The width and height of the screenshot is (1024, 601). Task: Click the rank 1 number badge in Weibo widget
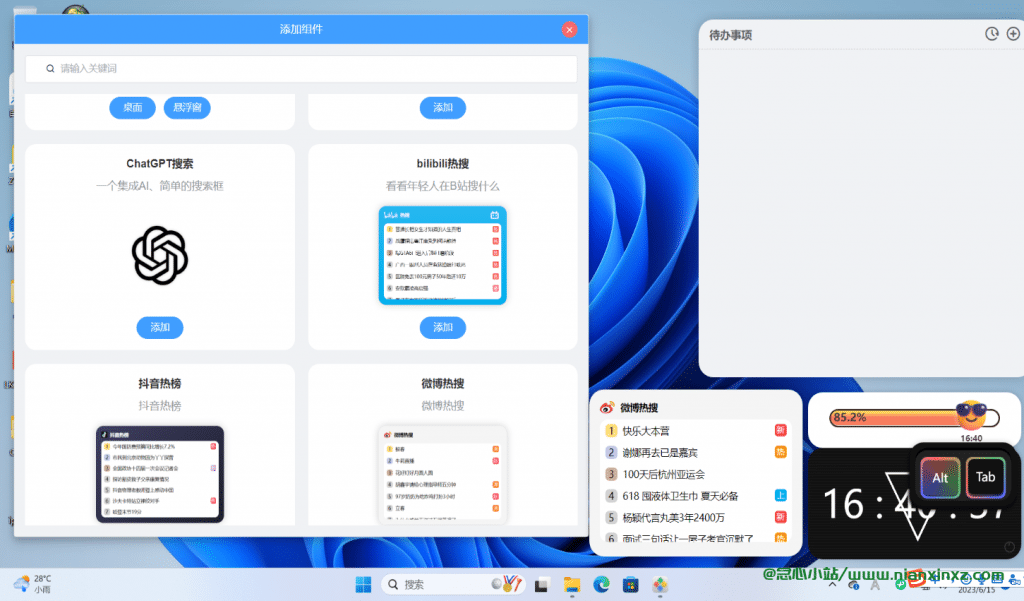611,430
